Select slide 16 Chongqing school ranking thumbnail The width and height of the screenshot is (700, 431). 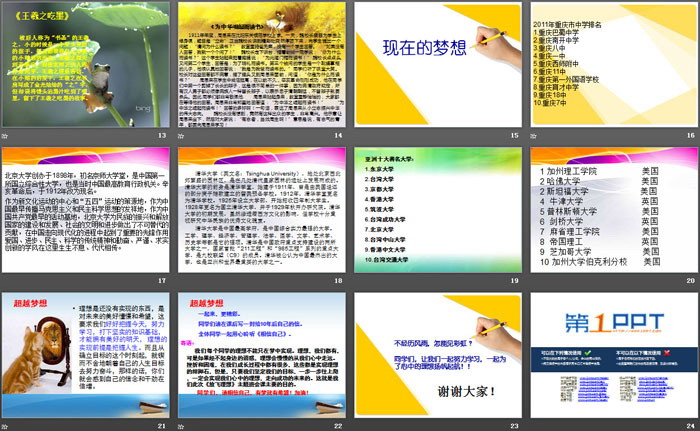(614, 65)
